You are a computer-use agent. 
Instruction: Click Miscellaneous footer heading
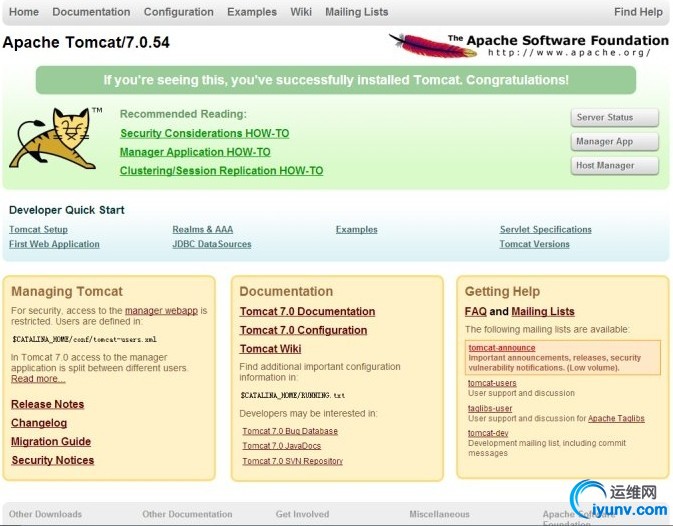click(x=440, y=514)
